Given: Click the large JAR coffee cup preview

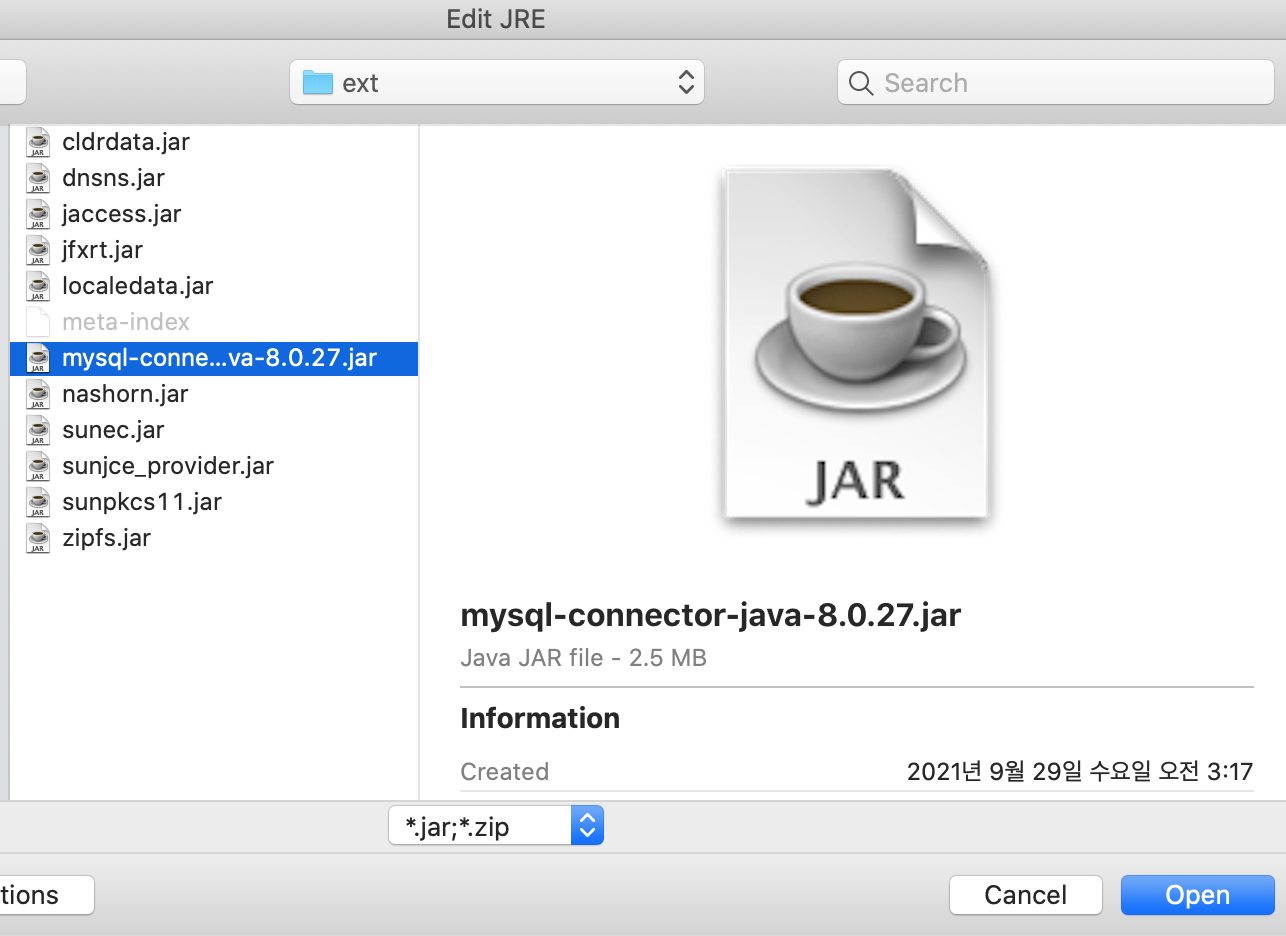Looking at the screenshot, I should click(856, 345).
